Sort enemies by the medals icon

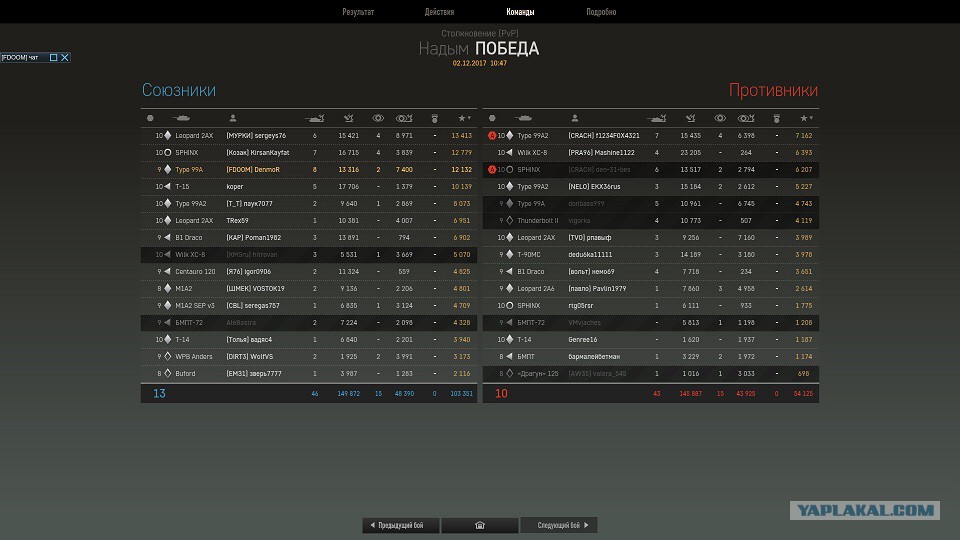pos(776,118)
